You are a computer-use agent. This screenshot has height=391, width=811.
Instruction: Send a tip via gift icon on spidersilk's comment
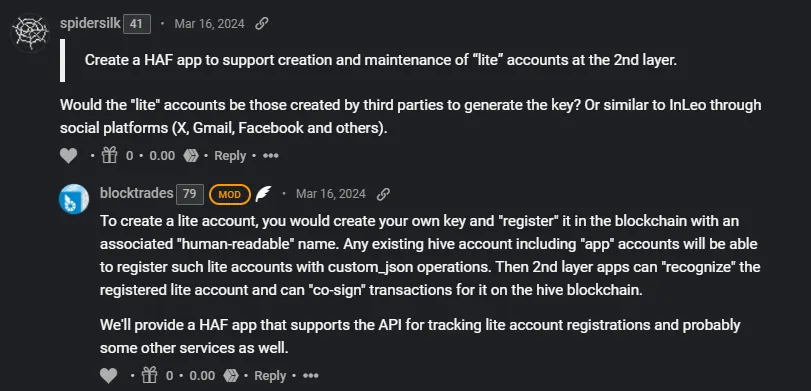(110, 155)
